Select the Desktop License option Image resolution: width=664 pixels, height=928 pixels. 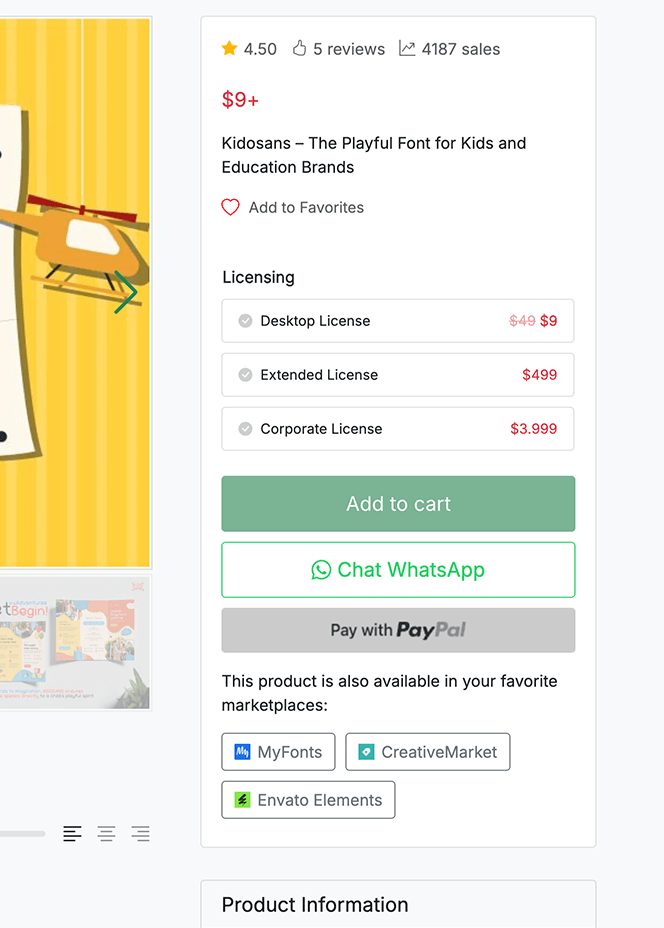398,321
